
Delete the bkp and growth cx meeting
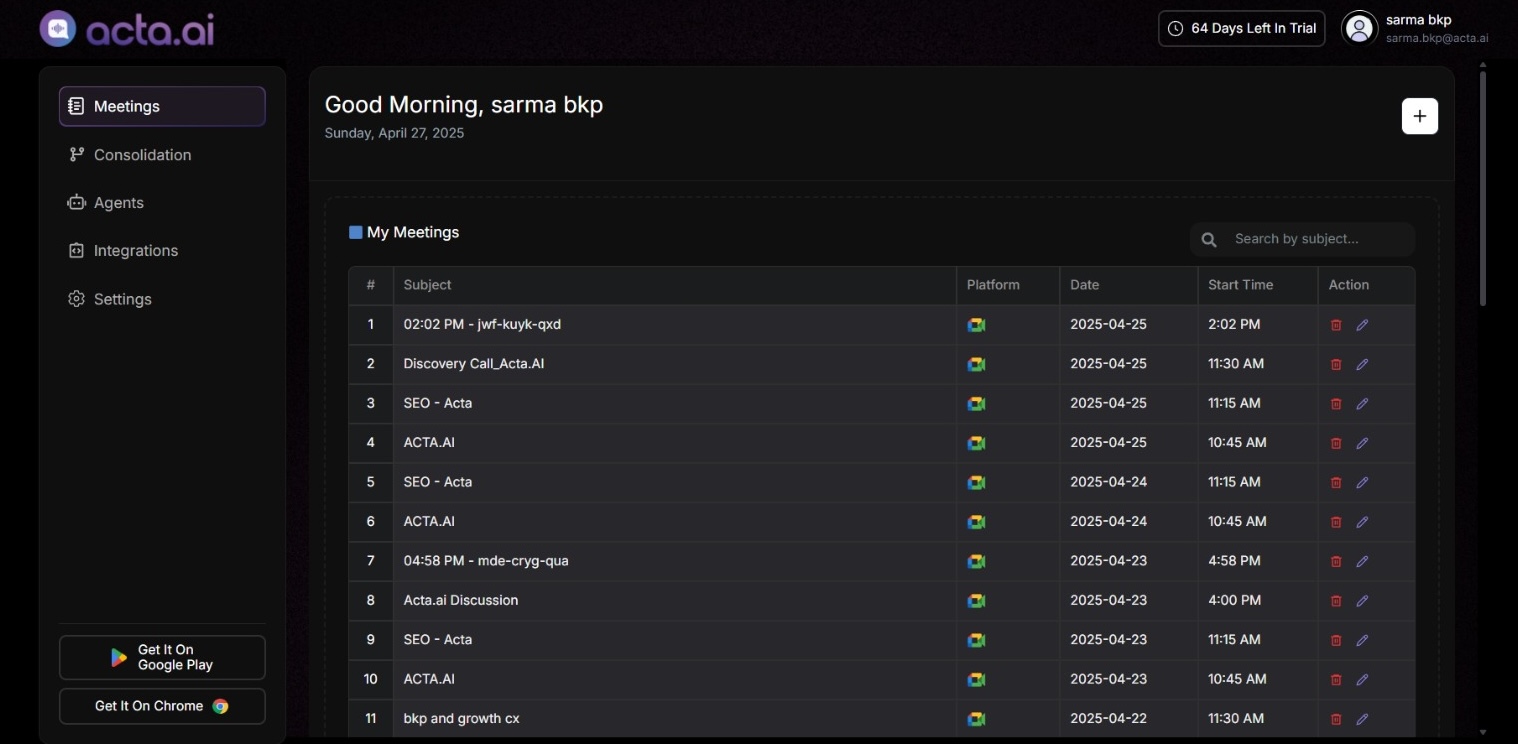pos(1336,719)
